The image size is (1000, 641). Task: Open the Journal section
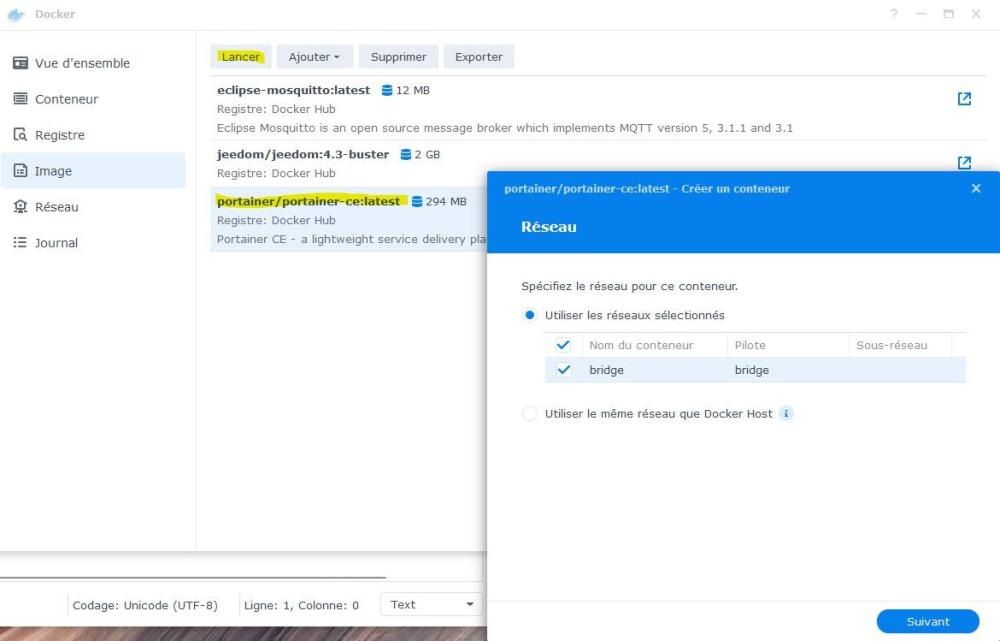(93, 242)
